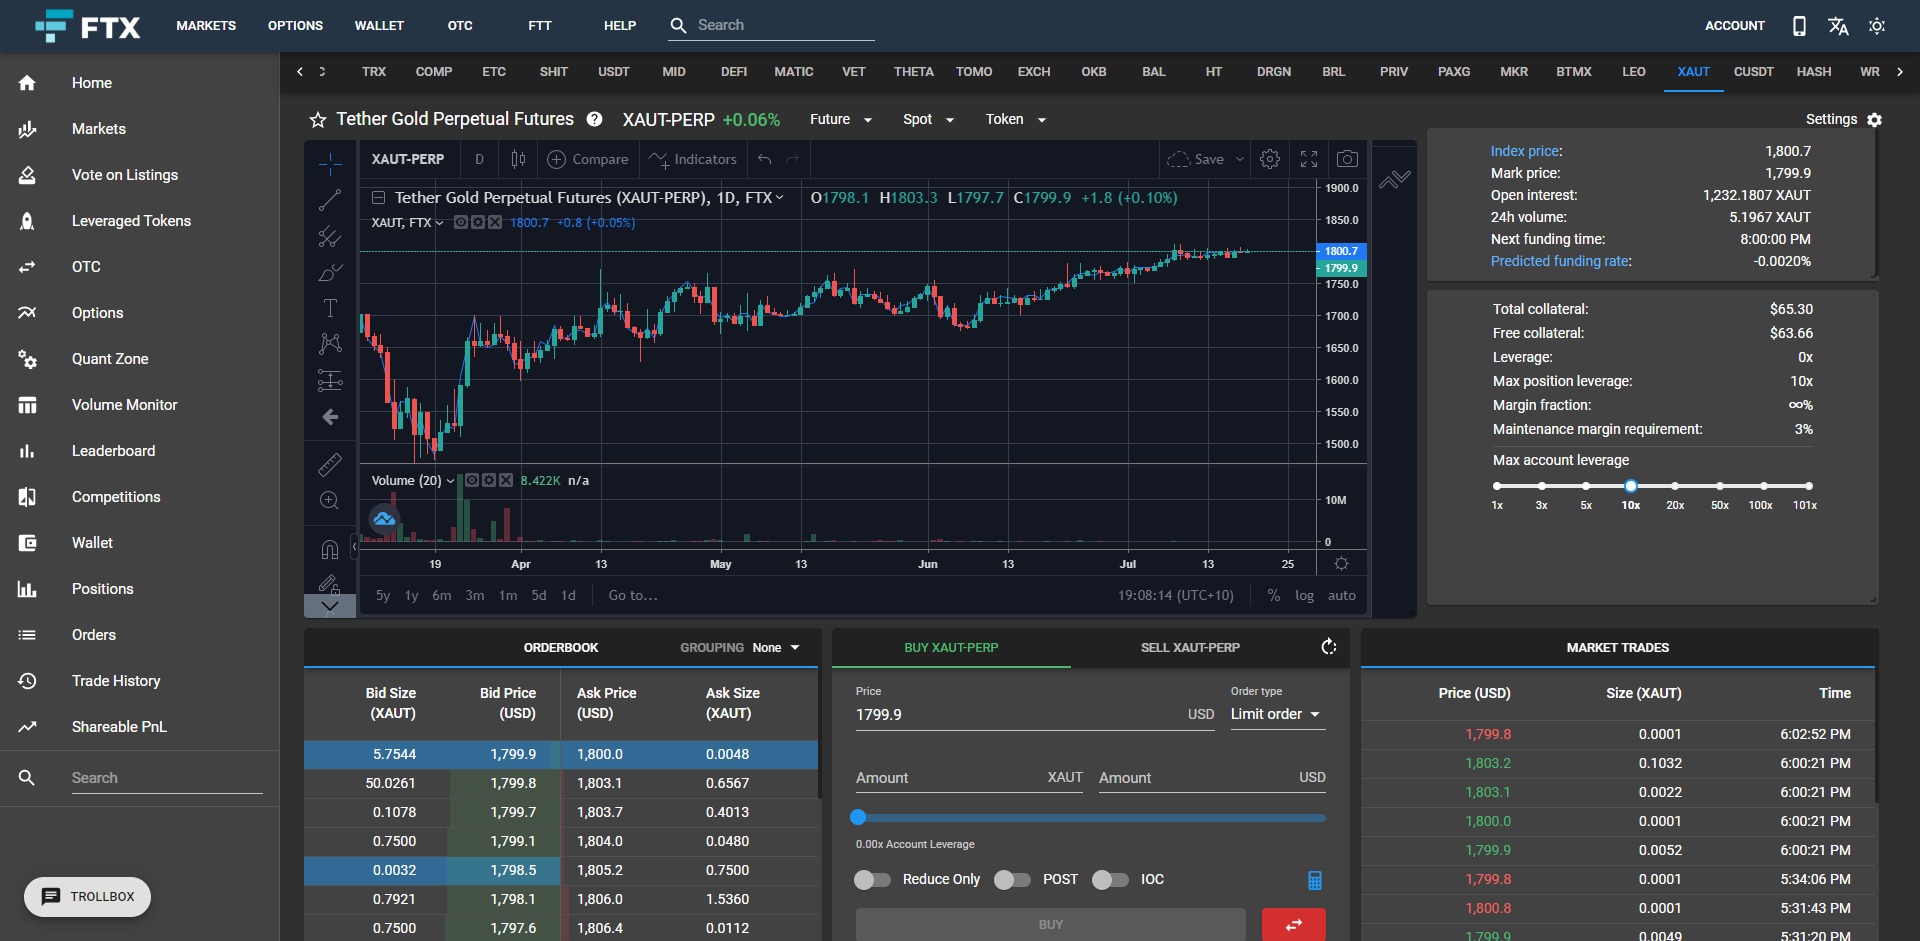Viewport: 1920px width, 941px height.
Task: Take a chart snapshot with the camera icon
Action: coord(1347,159)
